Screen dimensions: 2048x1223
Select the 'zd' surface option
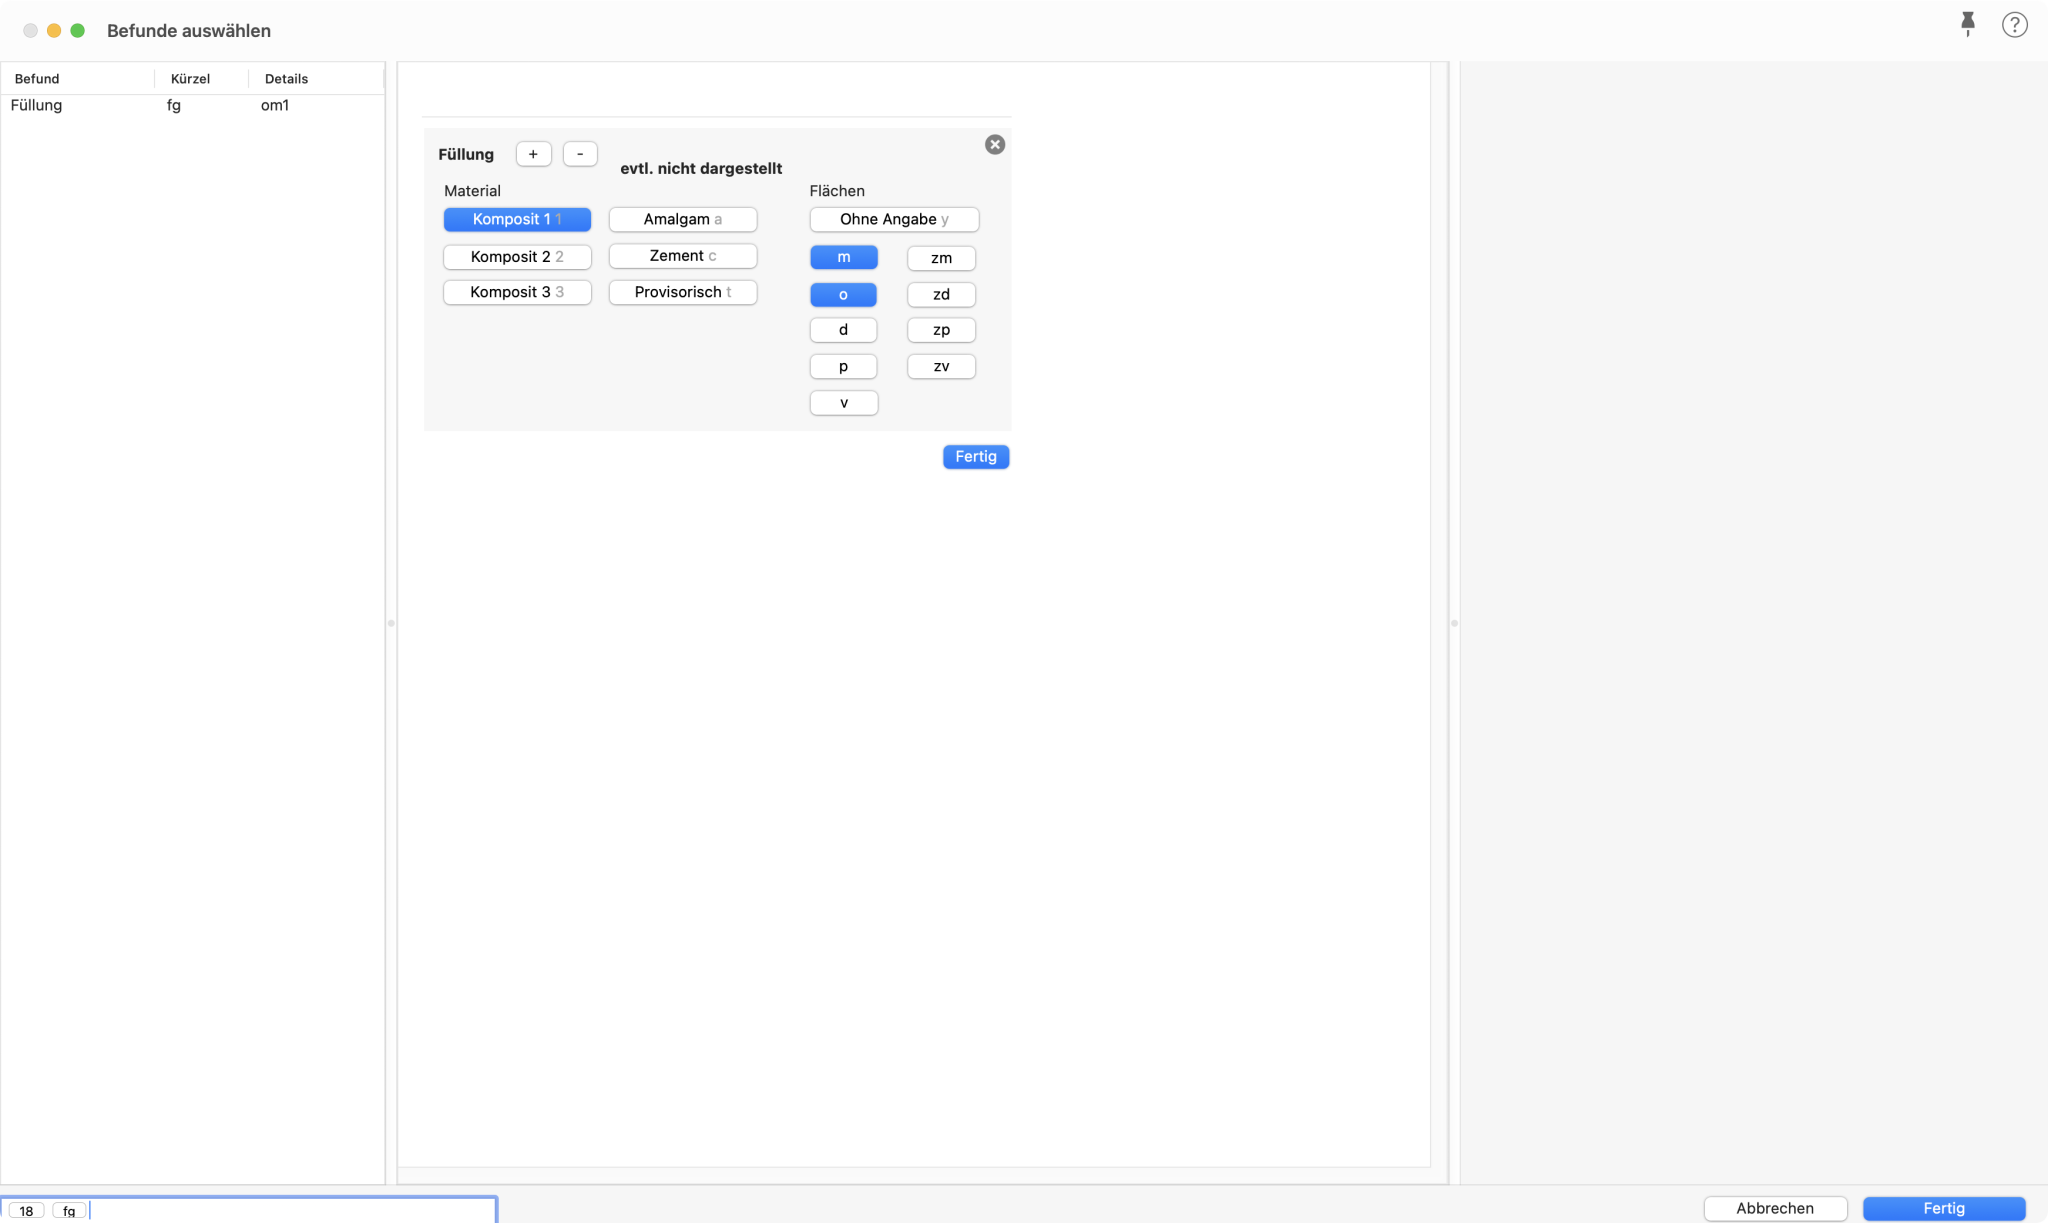point(940,295)
